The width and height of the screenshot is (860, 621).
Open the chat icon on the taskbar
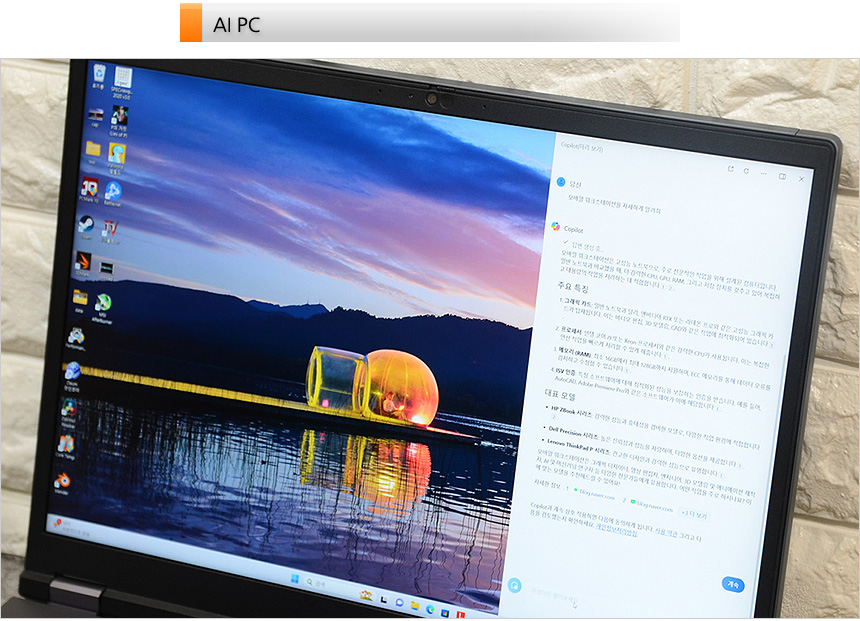(400, 603)
